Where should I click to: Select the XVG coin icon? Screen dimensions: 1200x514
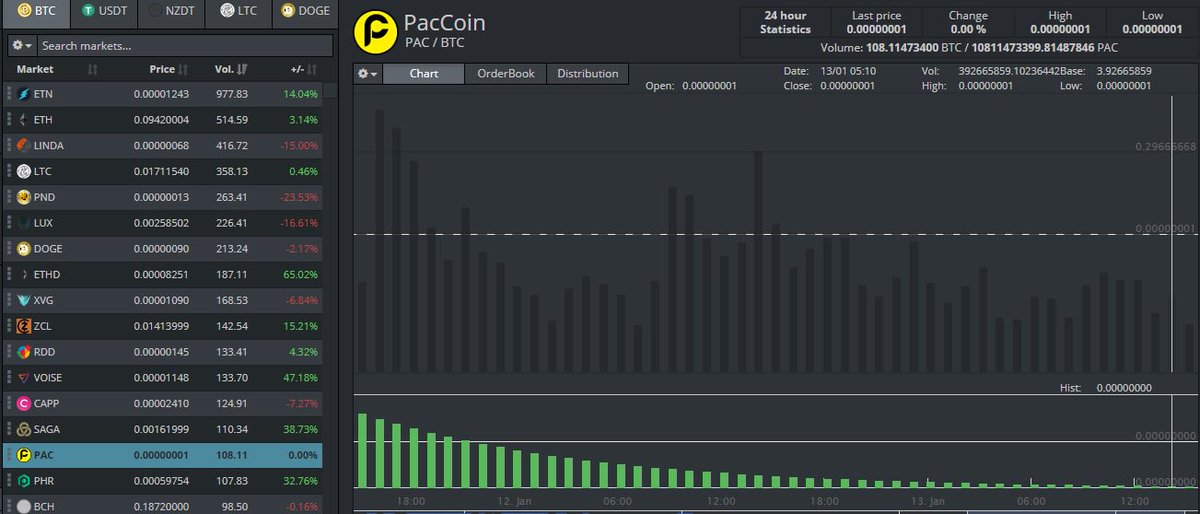coord(24,300)
